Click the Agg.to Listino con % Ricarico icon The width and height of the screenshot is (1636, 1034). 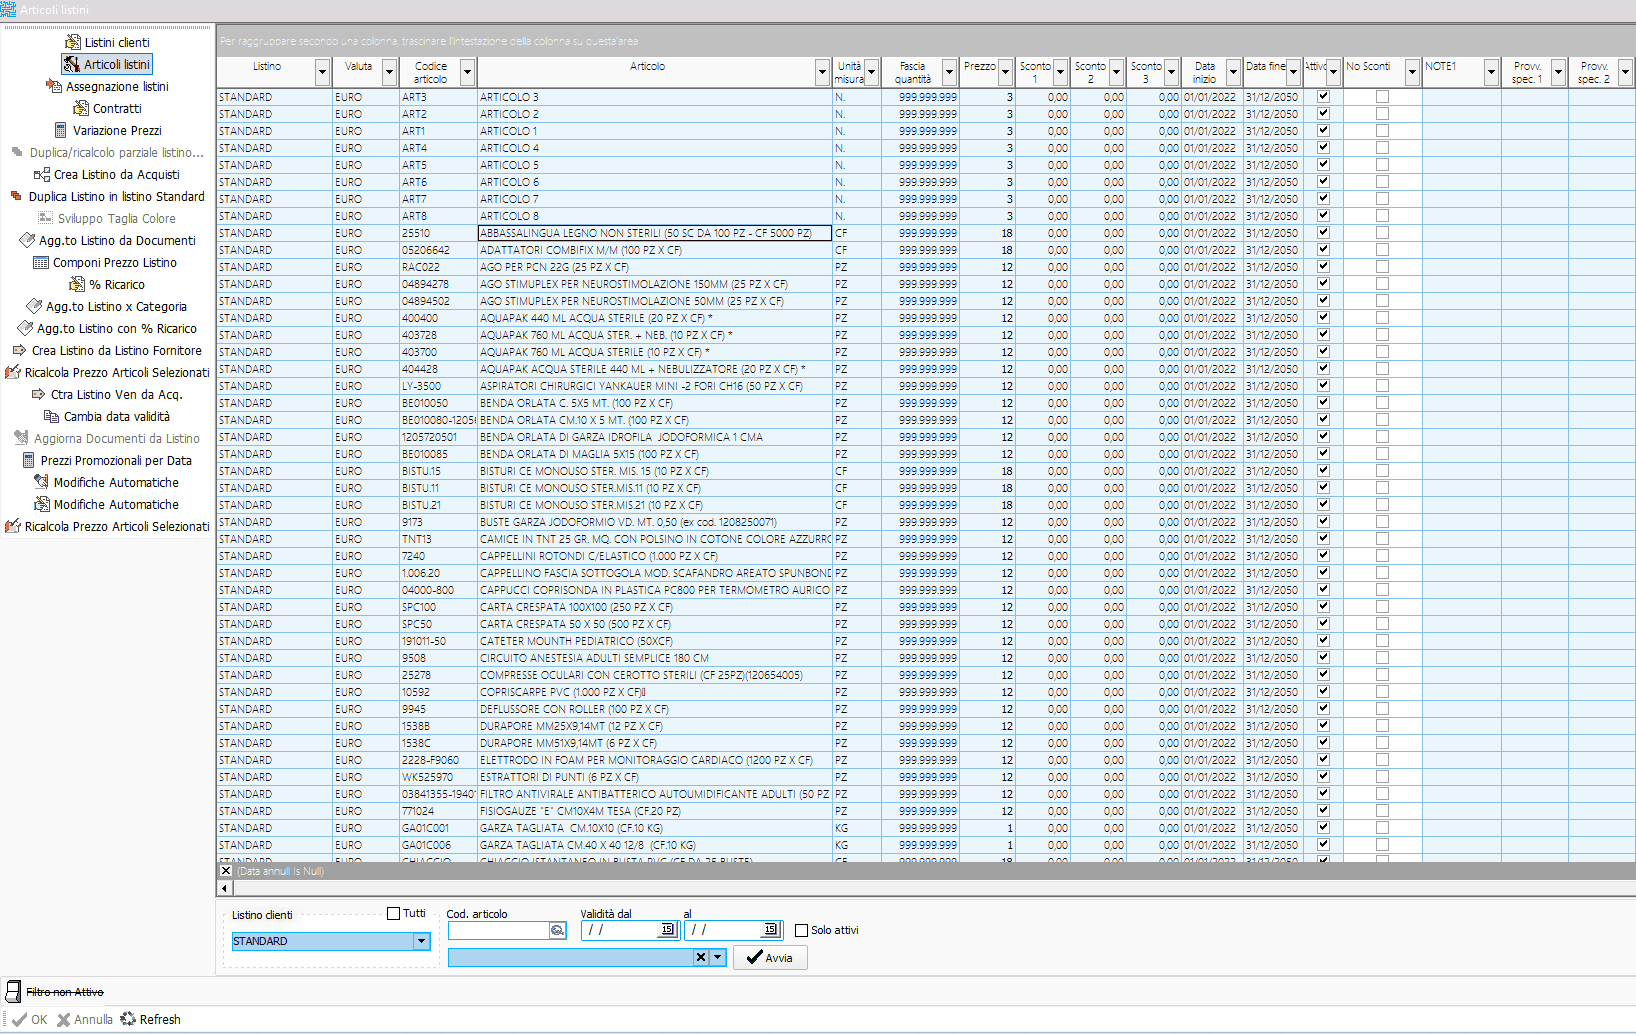(x=25, y=328)
